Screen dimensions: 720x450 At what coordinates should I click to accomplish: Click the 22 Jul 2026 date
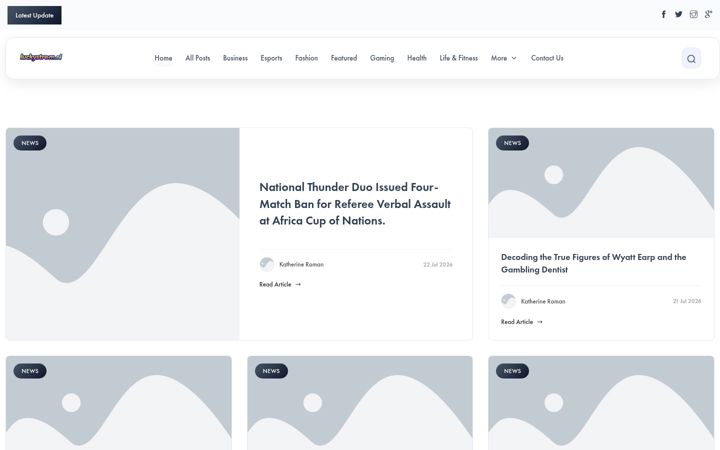click(438, 264)
